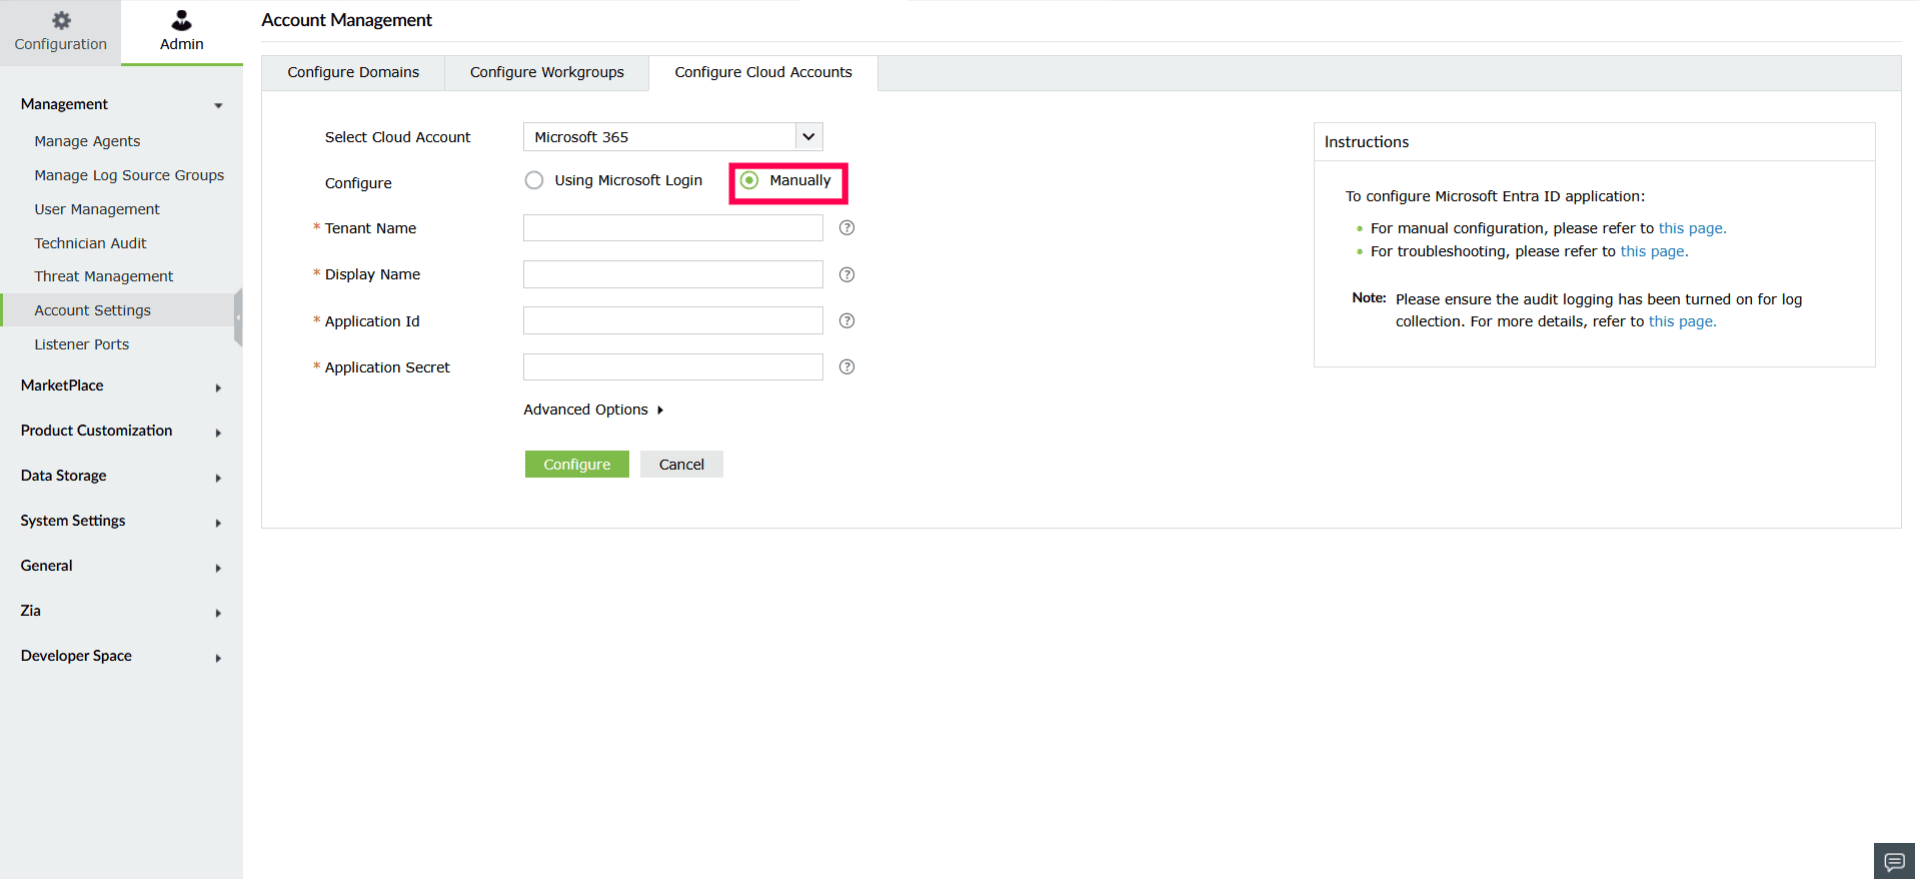This screenshot has height=879, width=1919.
Task: Open the chat support icon
Action: (1894, 861)
